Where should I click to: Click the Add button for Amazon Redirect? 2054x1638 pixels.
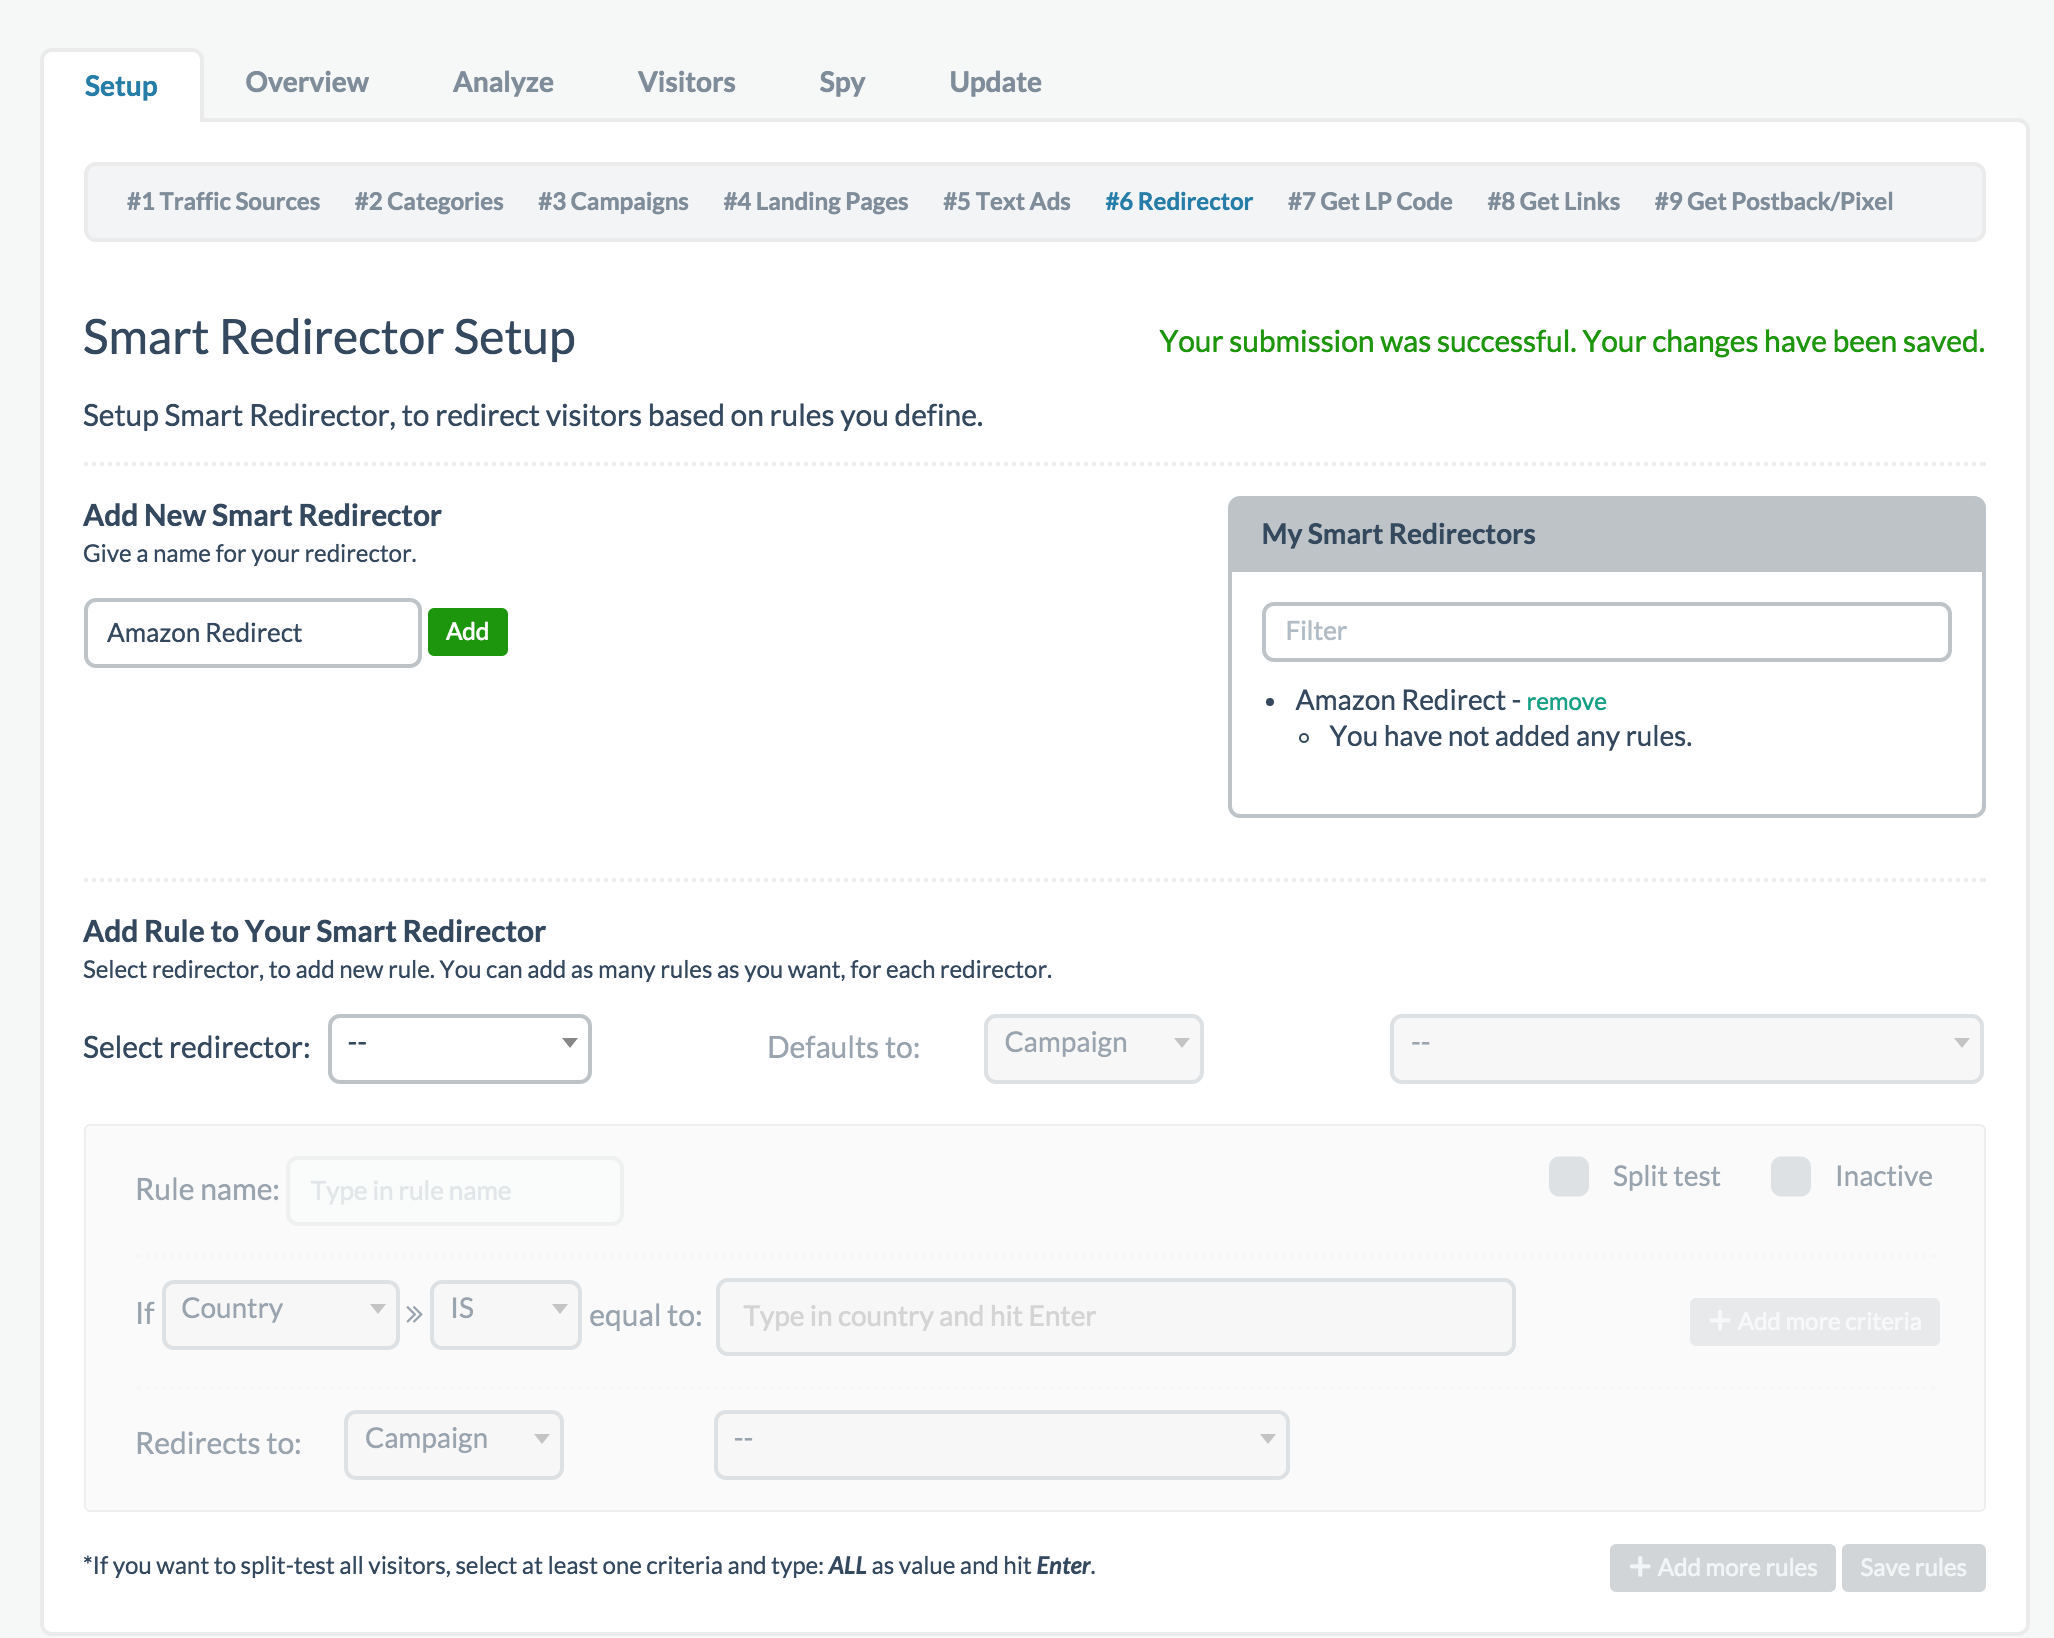[x=466, y=630]
